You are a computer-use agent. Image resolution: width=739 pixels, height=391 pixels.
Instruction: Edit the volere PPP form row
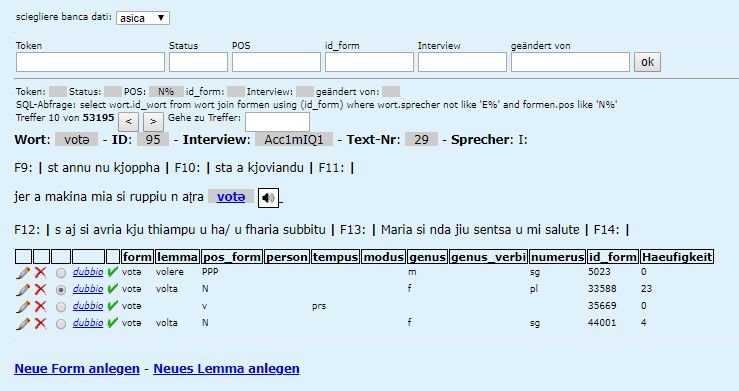(23, 272)
